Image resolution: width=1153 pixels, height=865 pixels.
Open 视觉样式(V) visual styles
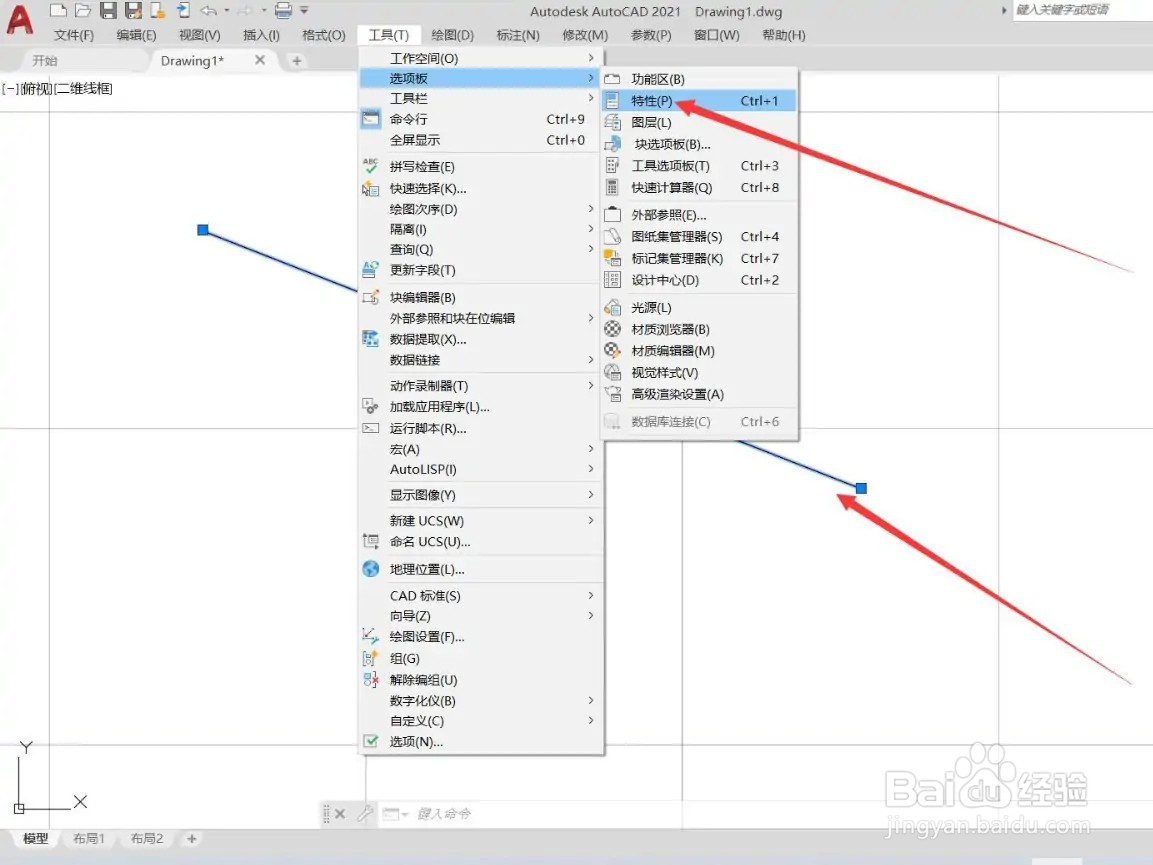click(x=699, y=372)
